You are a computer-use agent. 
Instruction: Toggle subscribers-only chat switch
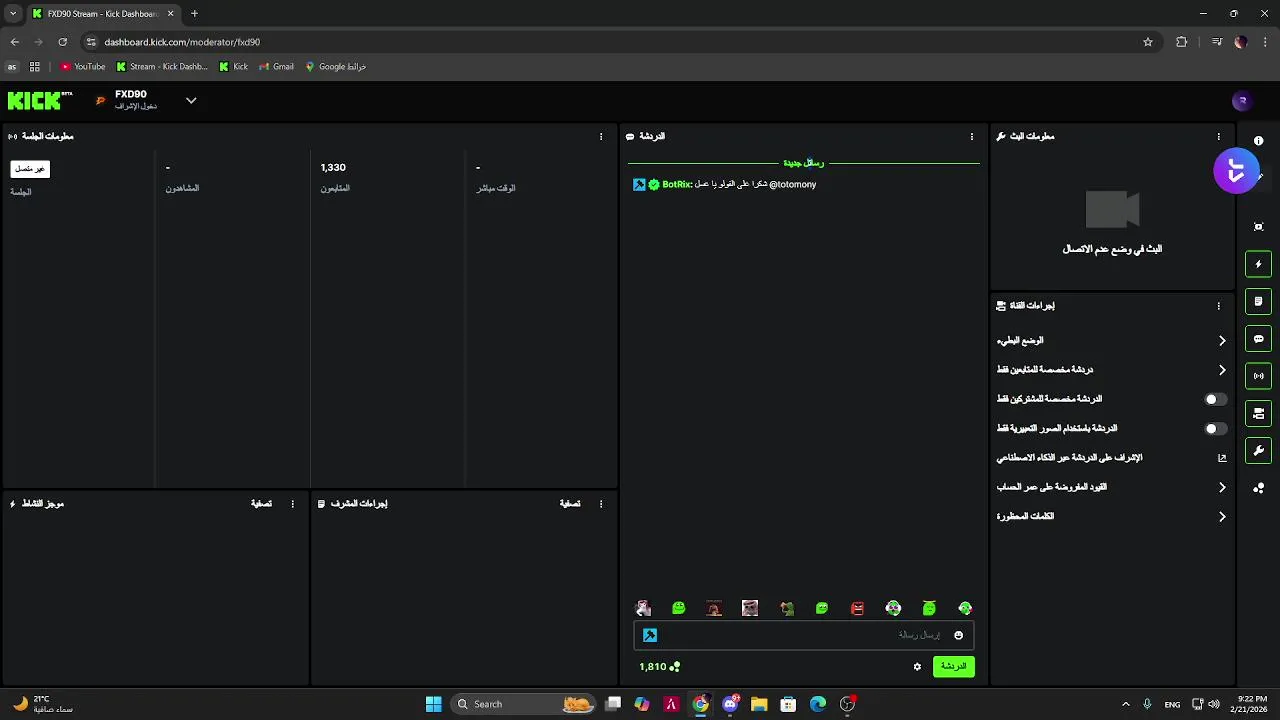click(1215, 399)
